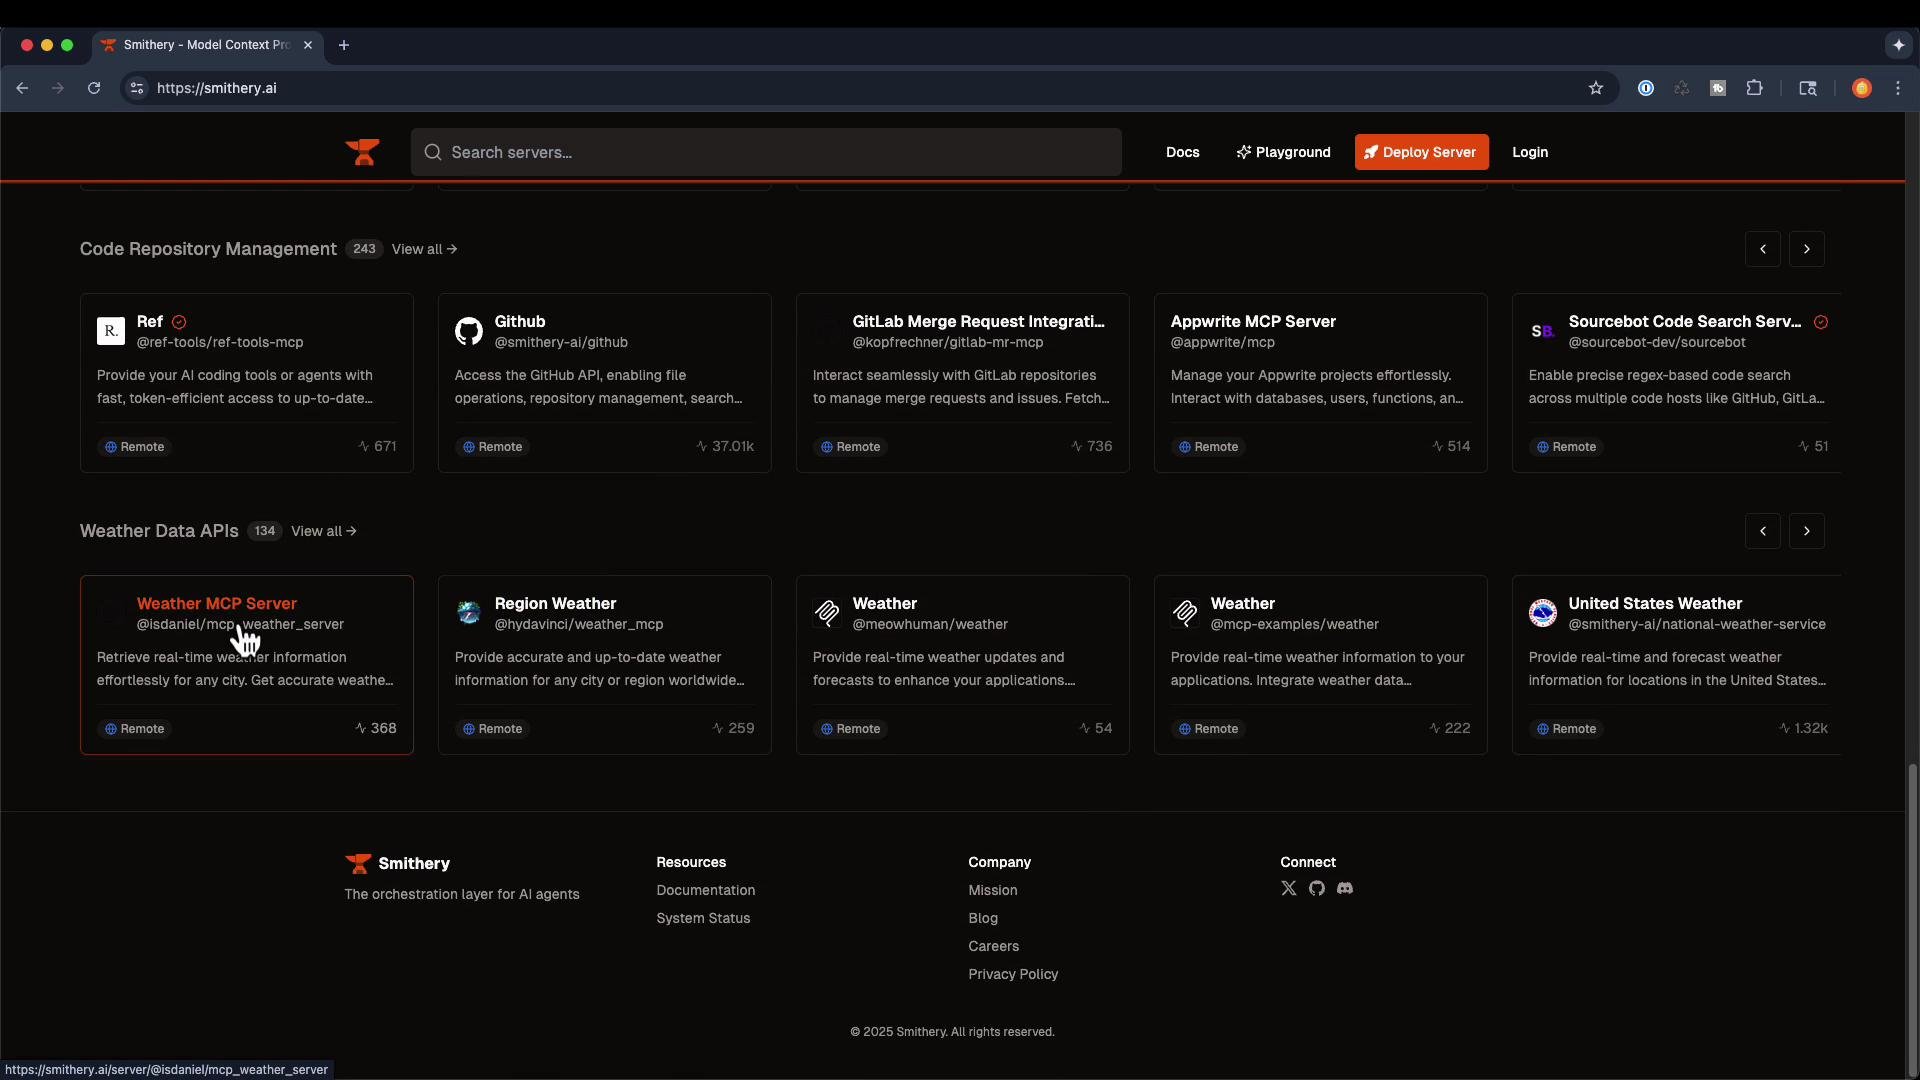Open the Mission footer link
This screenshot has width=1920, height=1080.
point(993,890)
